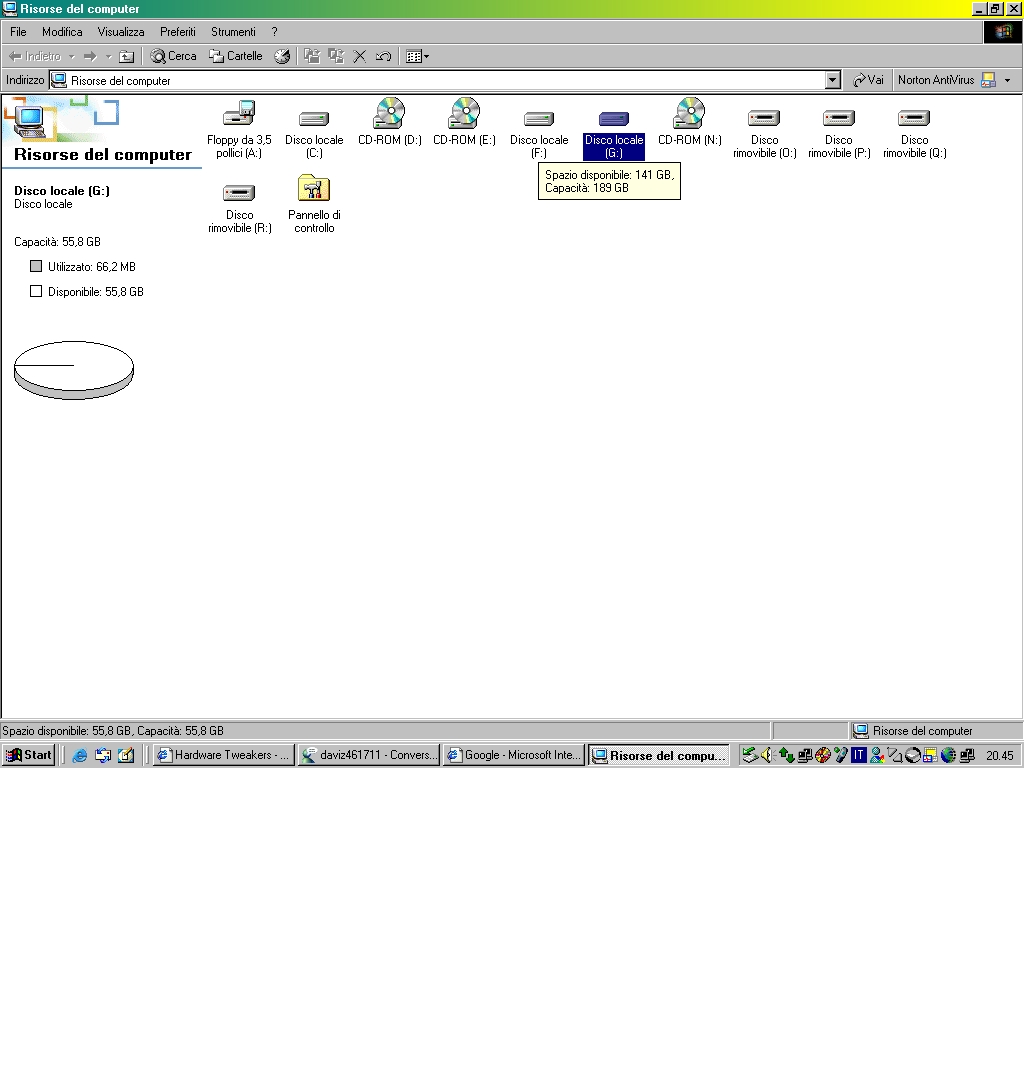Viewport: 1024px width, 1076px height.
Task: Click the volume speaker tray icon
Action: pyautogui.click(x=767, y=755)
